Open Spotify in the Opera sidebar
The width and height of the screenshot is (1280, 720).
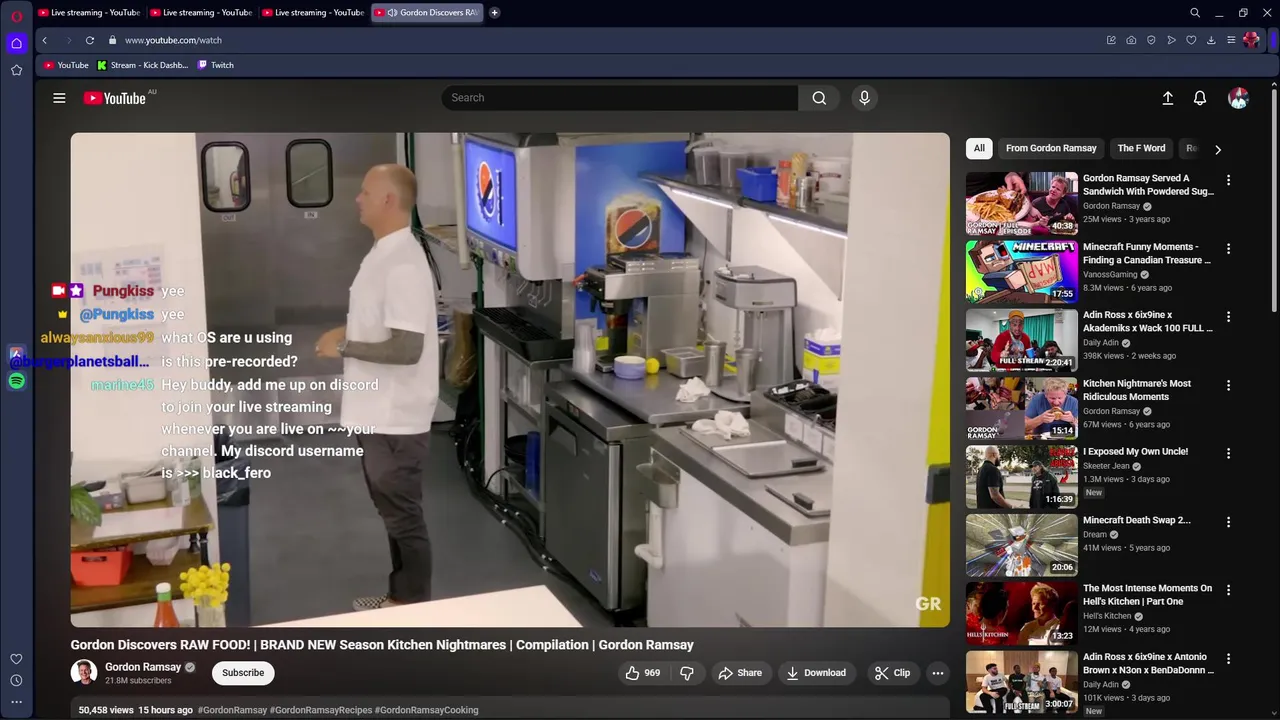16,381
